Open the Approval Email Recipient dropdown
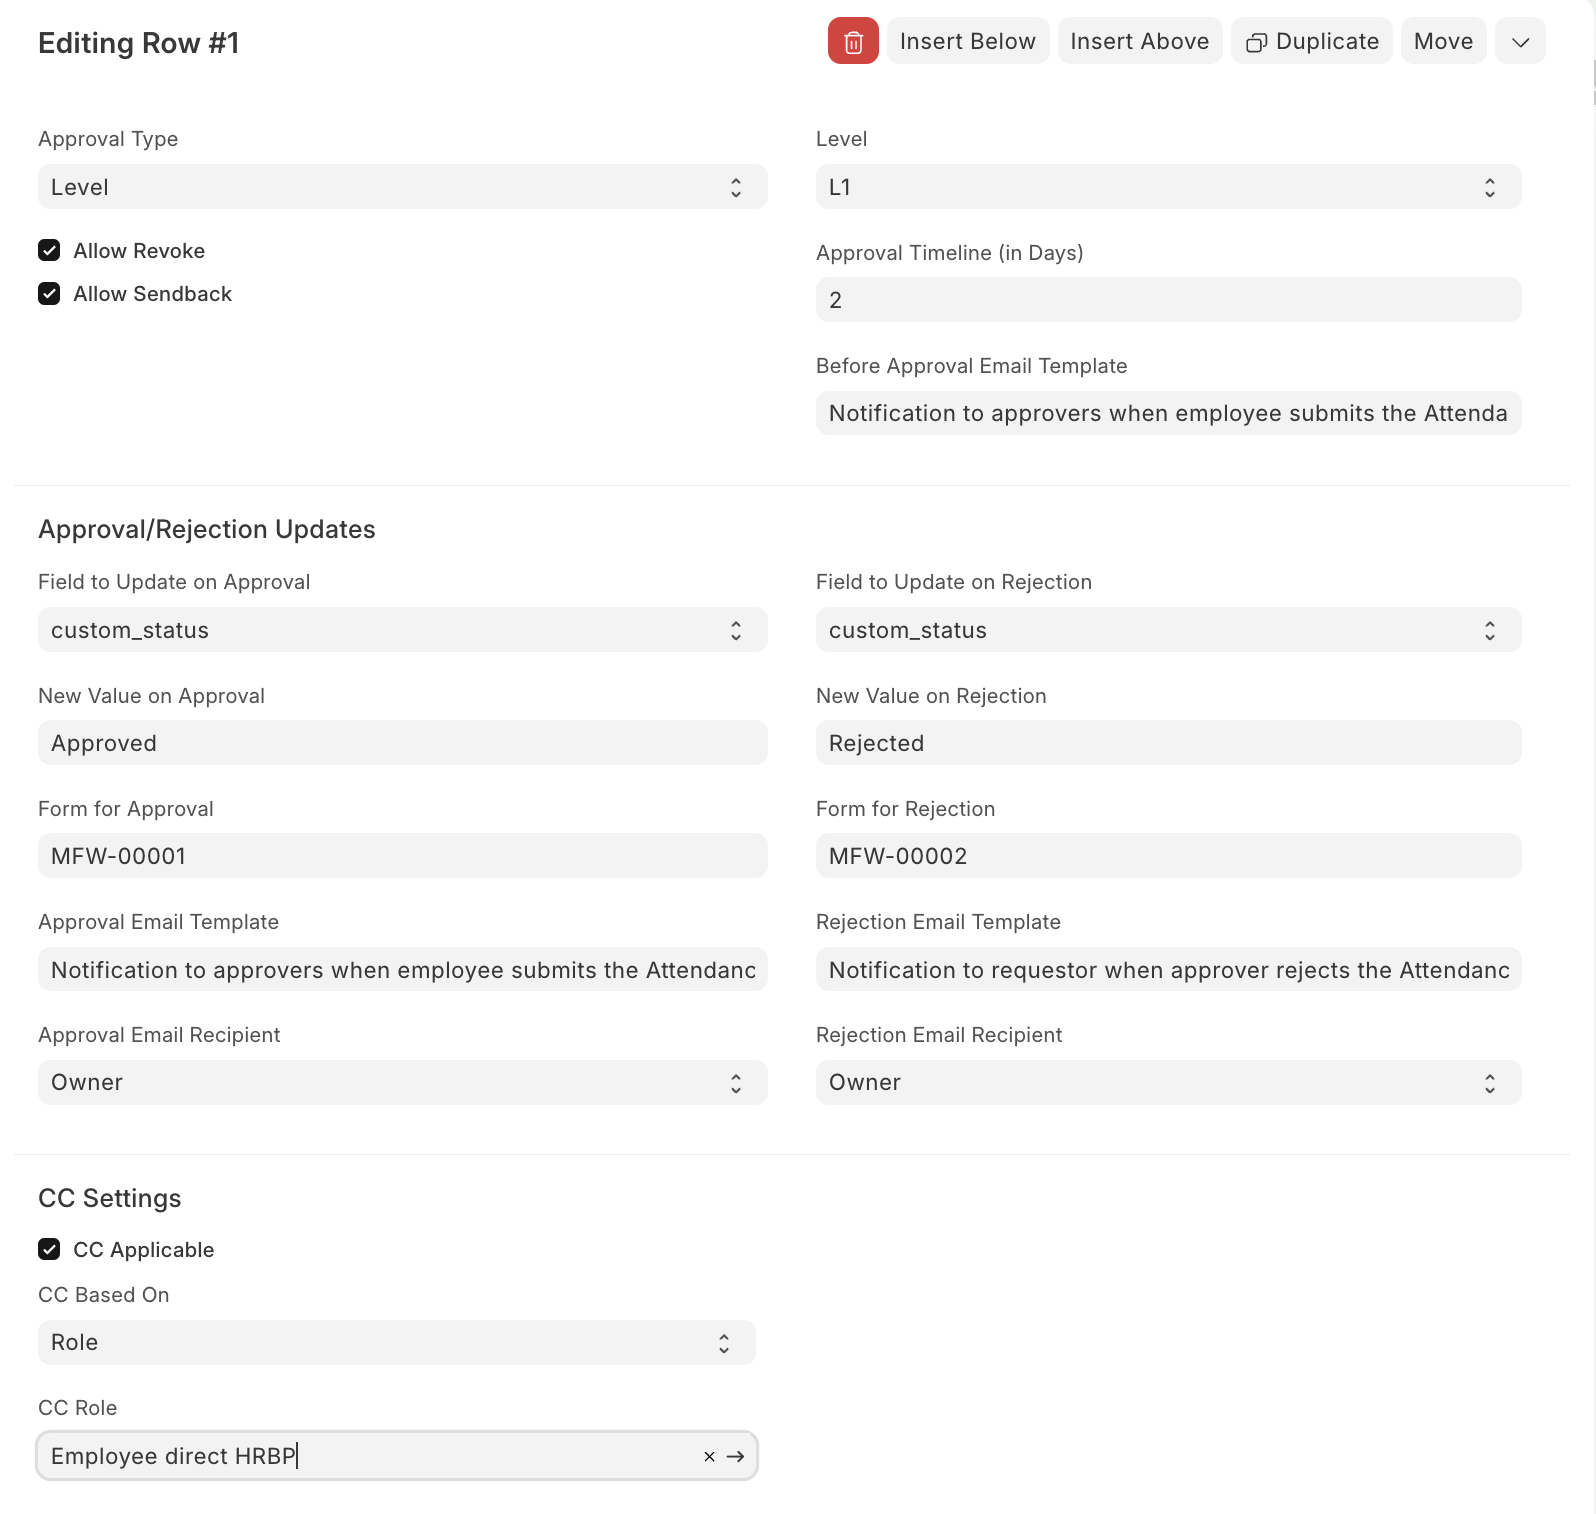1596x1514 pixels. 403,1082
